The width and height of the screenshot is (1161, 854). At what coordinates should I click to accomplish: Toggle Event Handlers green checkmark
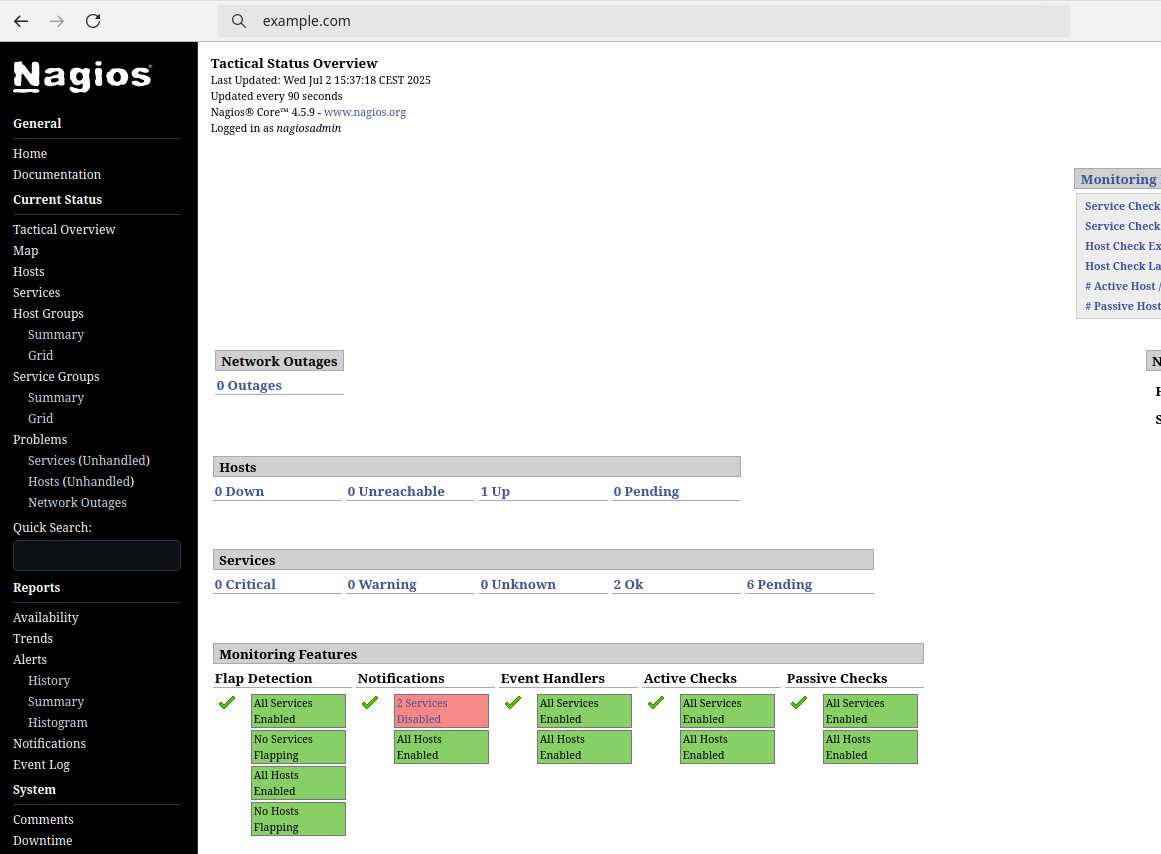coord(512,702)
